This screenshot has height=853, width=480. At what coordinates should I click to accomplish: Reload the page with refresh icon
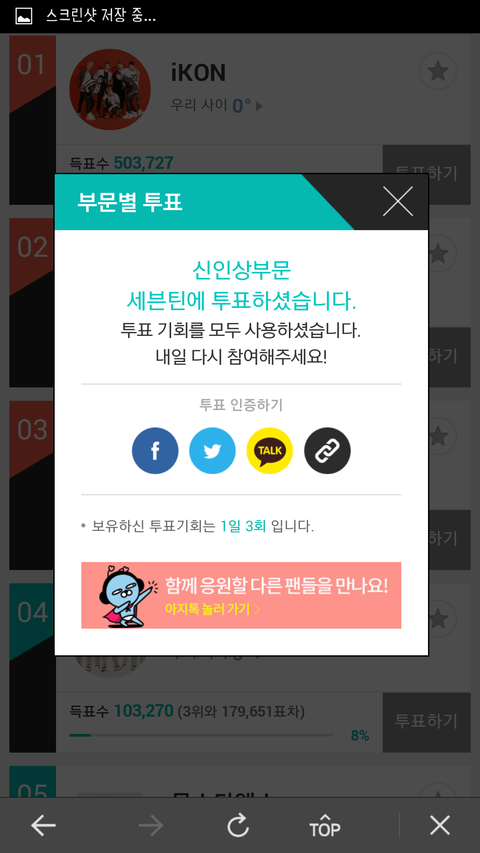pyautogui.click(x=238, y=826)
